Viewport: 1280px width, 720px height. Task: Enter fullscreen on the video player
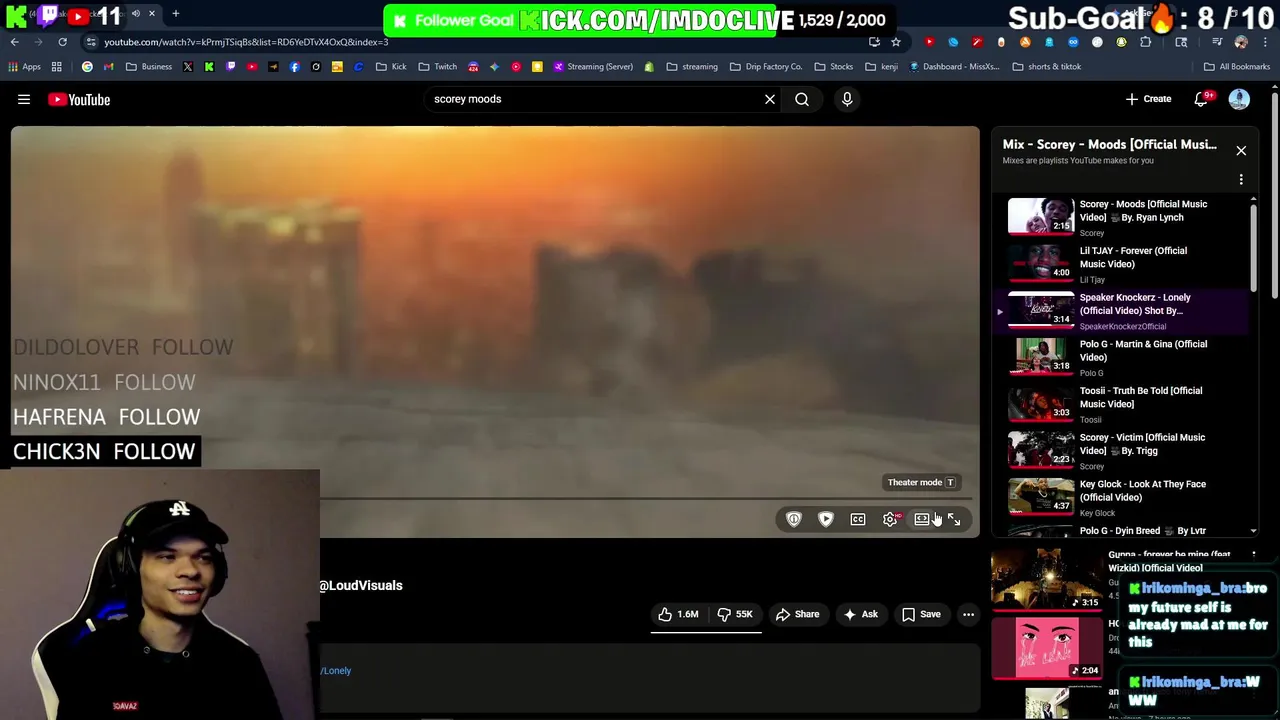coord(954,519)
